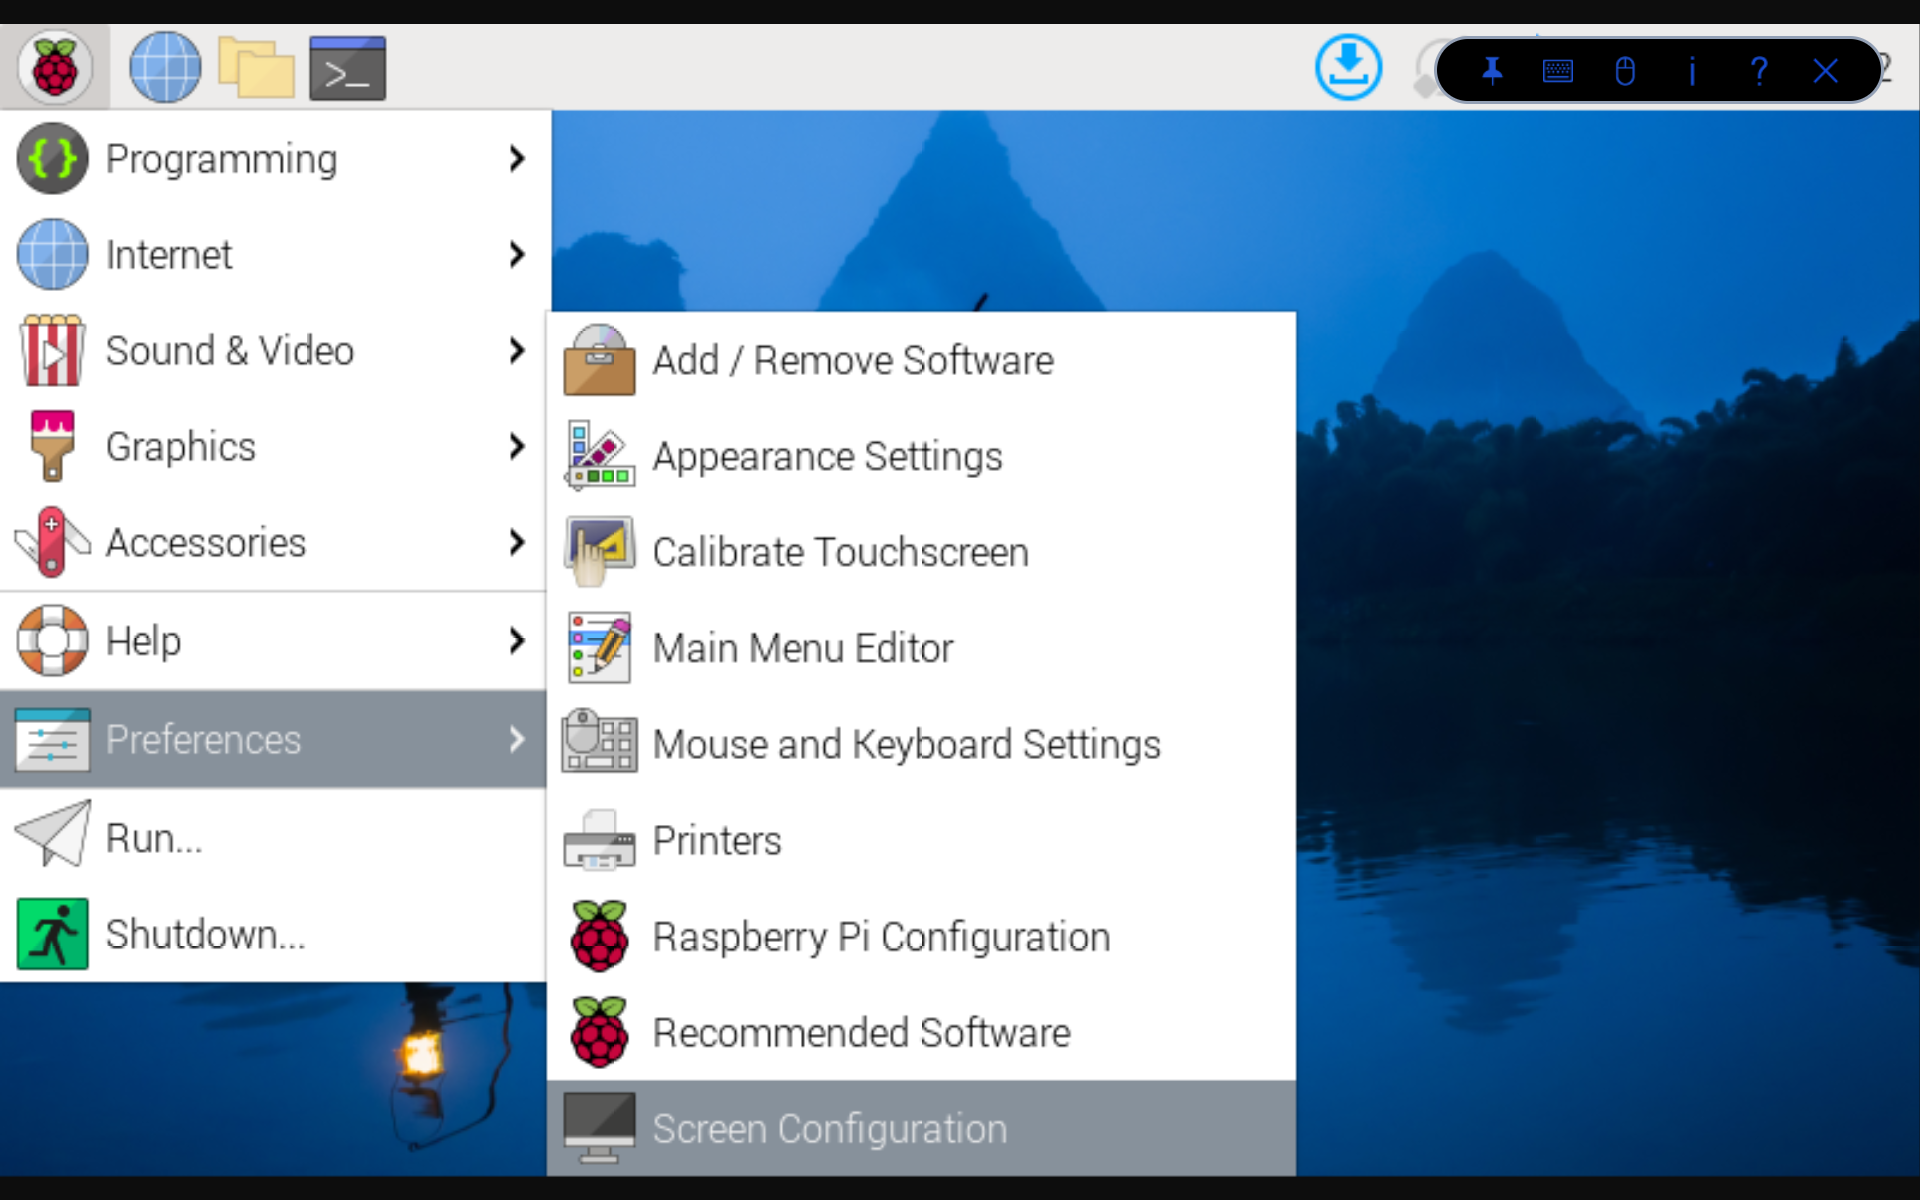Expand the Accessories submenu arrow
Screen dimensions: 1920x1200
pos(516,543)
